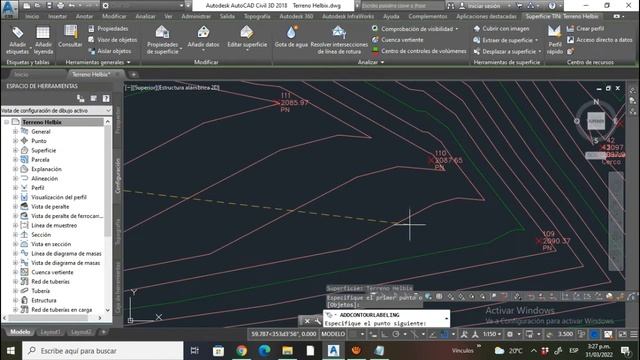Click the Añadir datos icon
Image resolution: width=640 pixels, height=360 pixels.
point(203,33)
